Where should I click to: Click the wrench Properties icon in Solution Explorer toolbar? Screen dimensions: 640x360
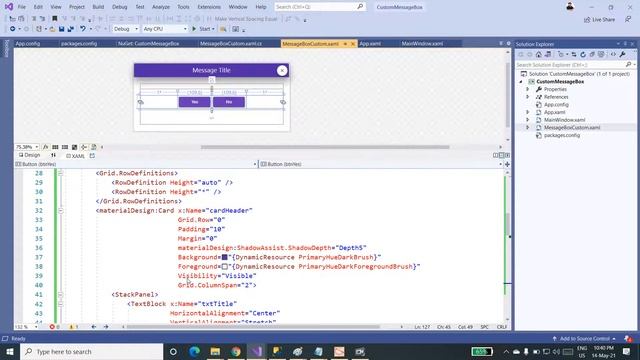click(622, 54)
